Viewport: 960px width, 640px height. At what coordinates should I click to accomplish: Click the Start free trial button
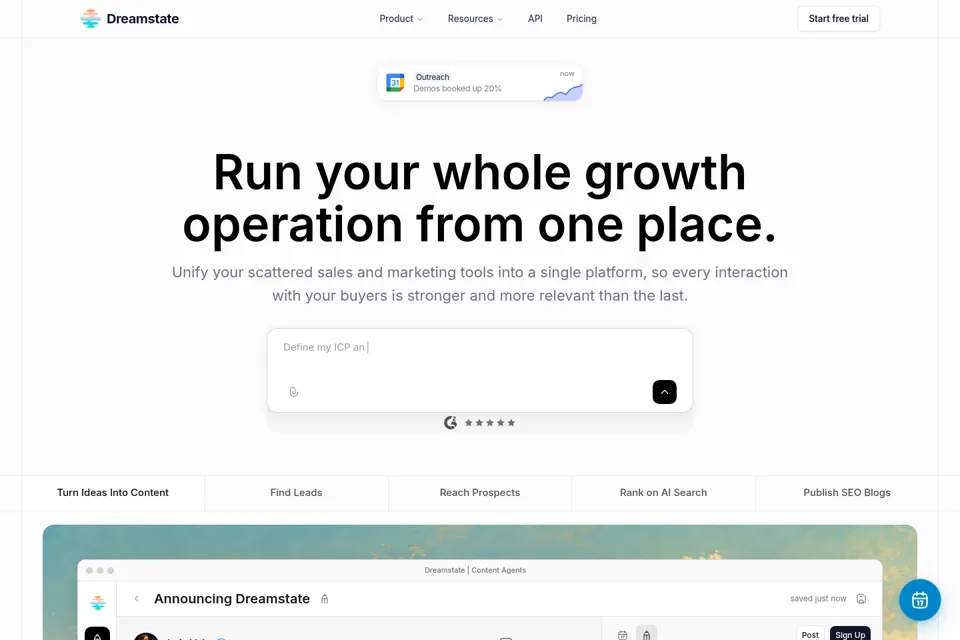pyautogui.click(x=838, y=19)
